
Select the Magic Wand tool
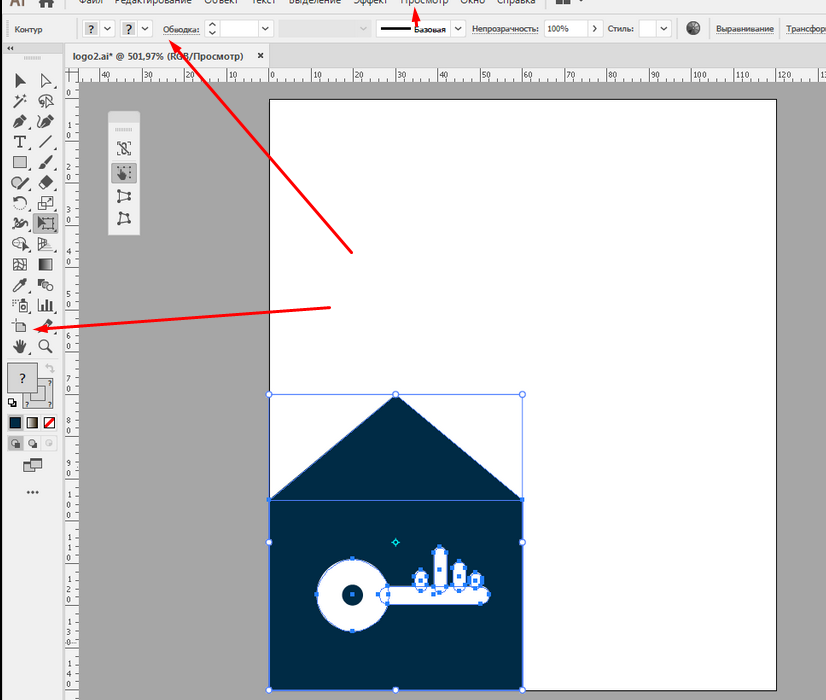pyautogui.click(x=20, y=101)
